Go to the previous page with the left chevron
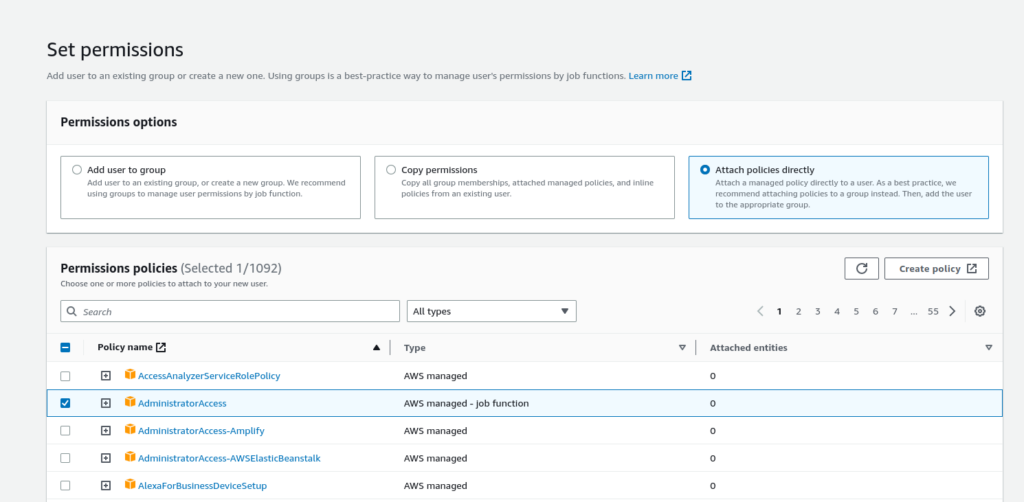This screenshot has height=502, width=1024. (x=760, y=311)
